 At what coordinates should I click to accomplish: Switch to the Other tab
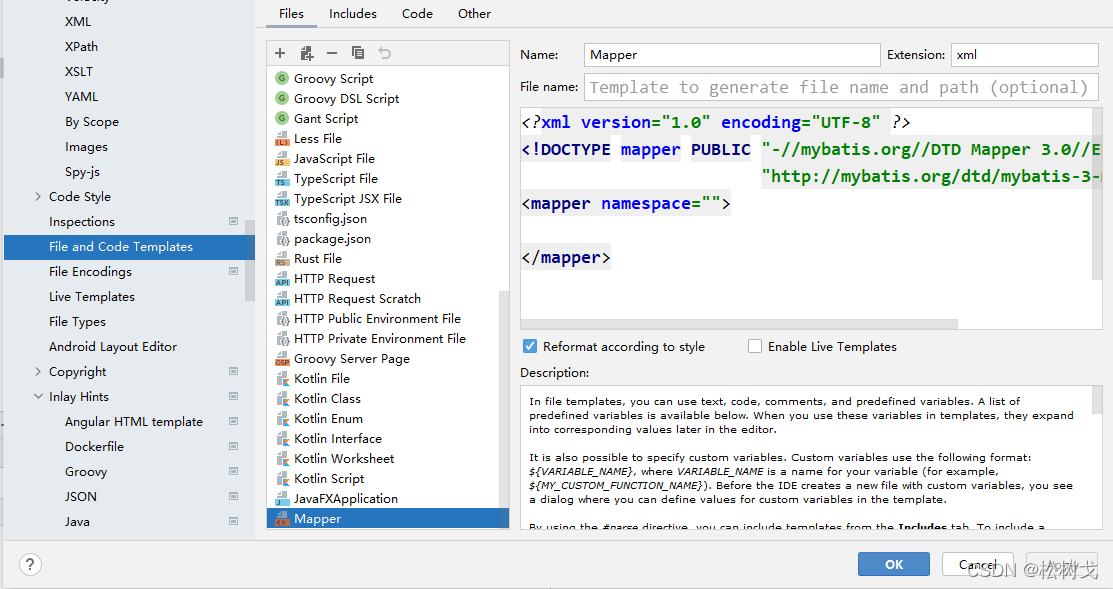click(x=474, y=13)
